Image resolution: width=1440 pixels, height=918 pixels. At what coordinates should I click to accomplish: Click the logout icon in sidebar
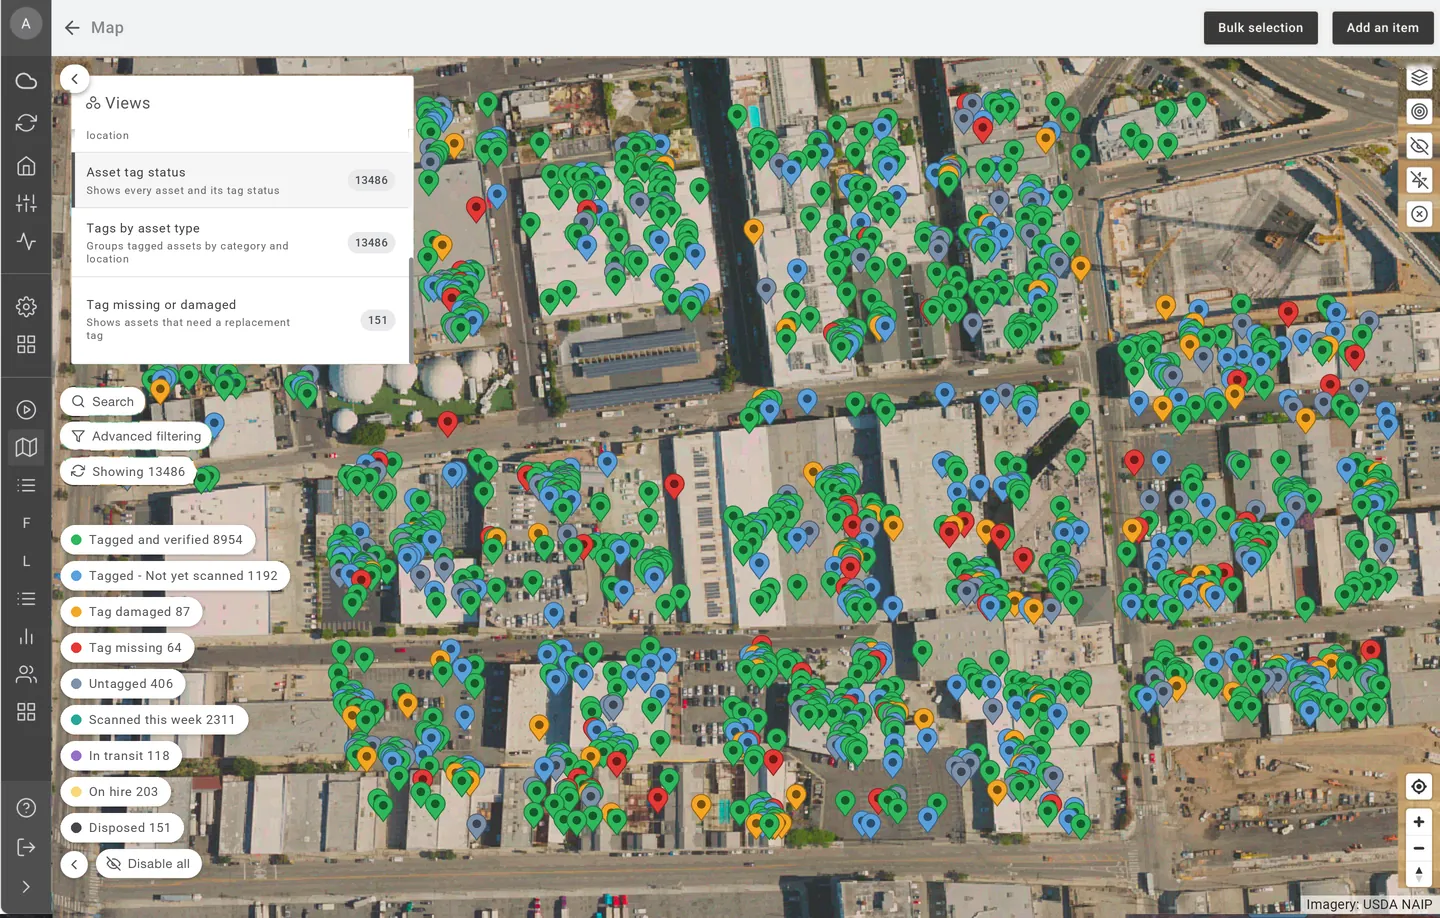coord(26,847)
